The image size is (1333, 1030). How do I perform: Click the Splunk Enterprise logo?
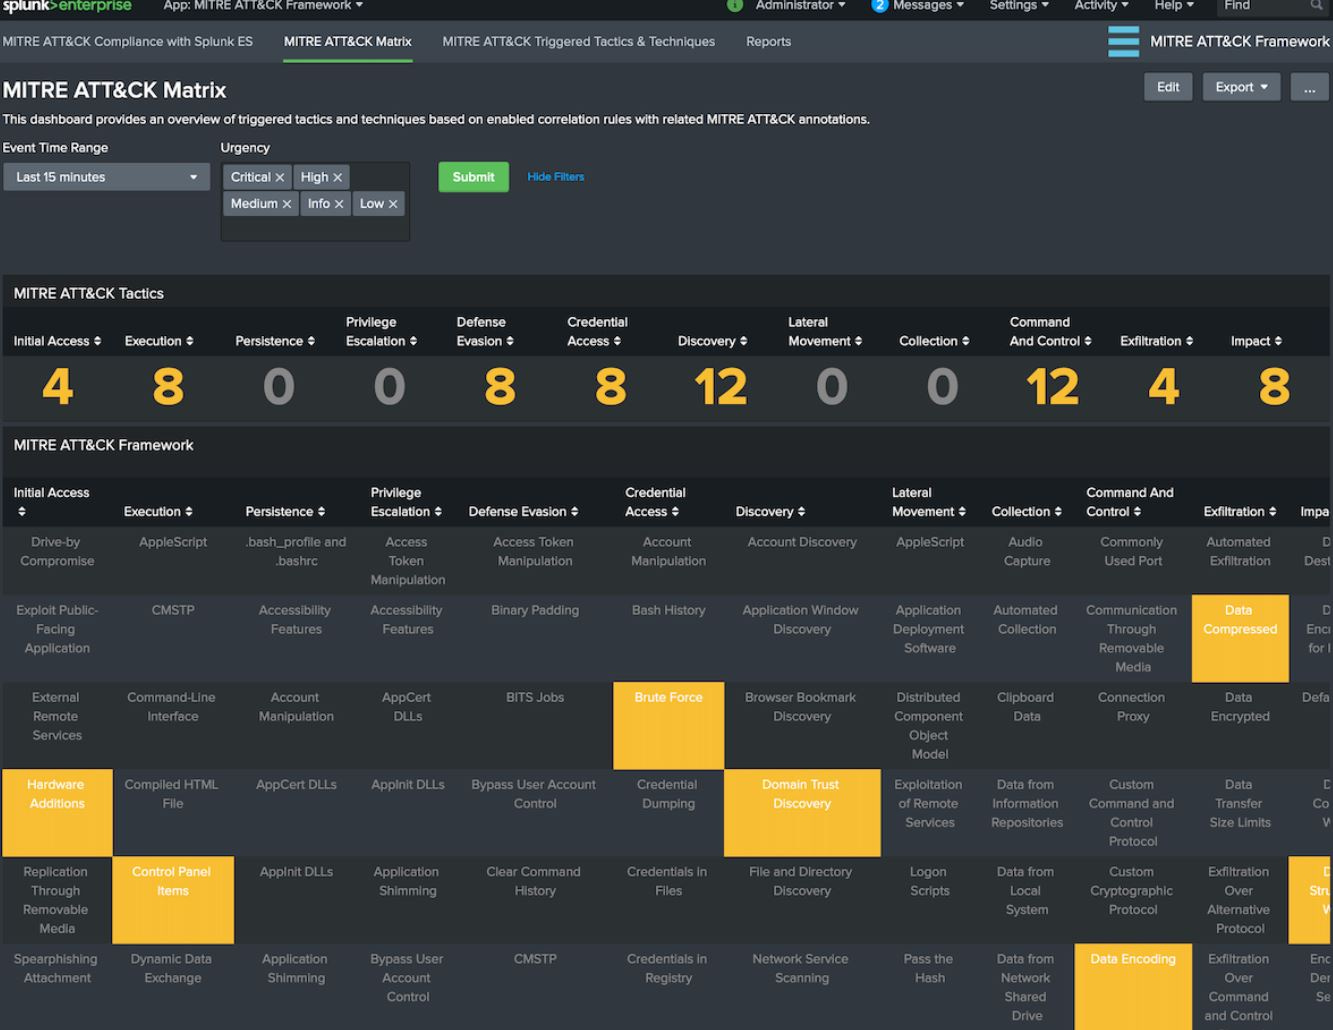67,6
